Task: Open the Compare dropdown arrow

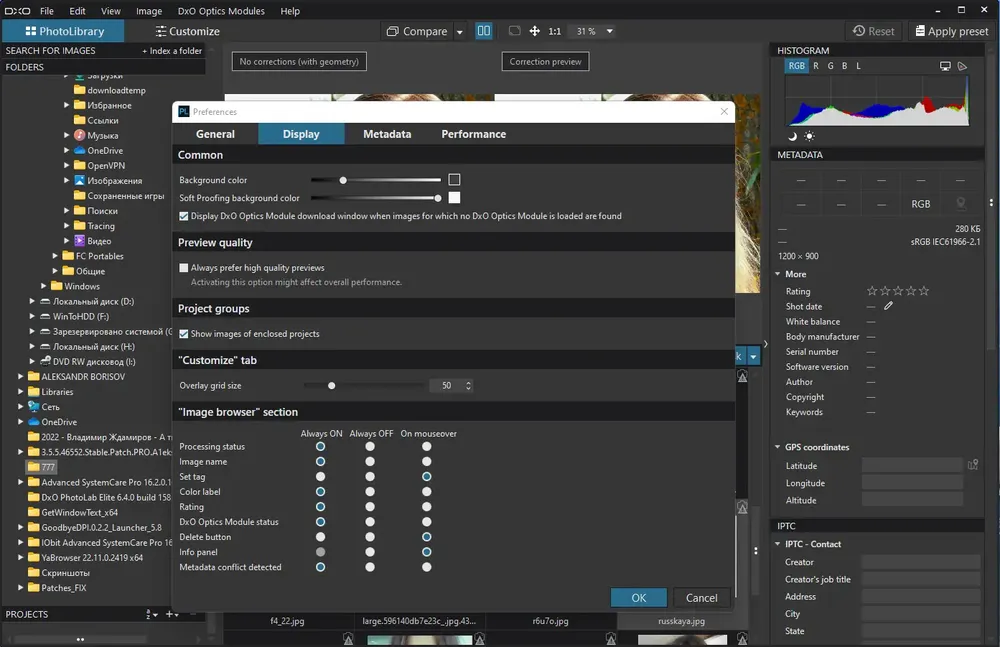Action: [x=460, y=32]
